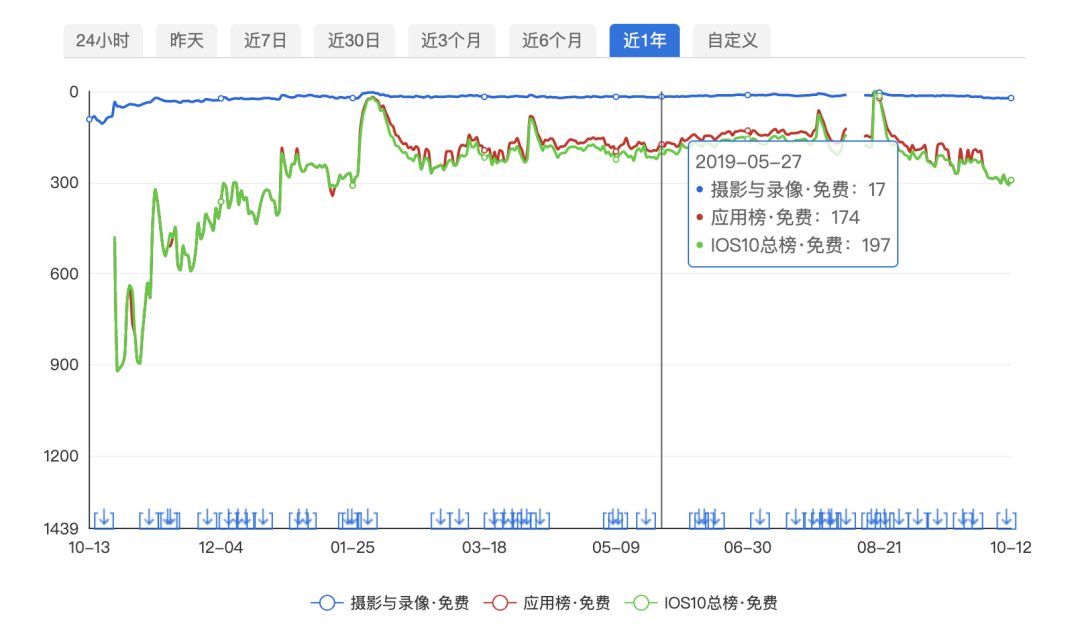Click the green dot icon beside IOS10总榜·免费 in tooltip
This screenshot has width=1080, height=637.
click(701, 244)
